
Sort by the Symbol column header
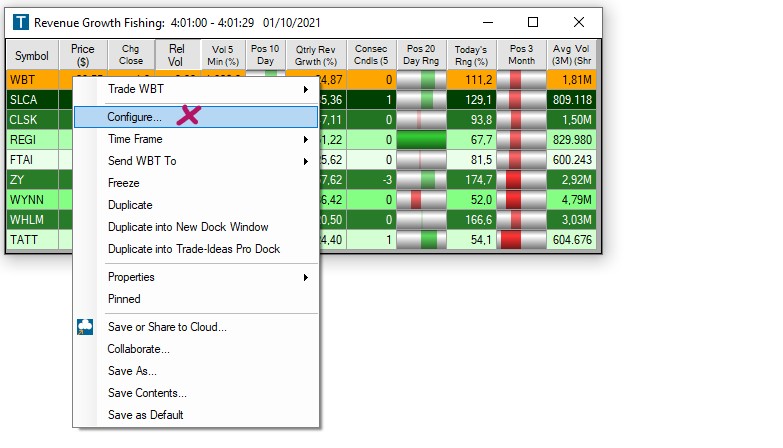31,56
